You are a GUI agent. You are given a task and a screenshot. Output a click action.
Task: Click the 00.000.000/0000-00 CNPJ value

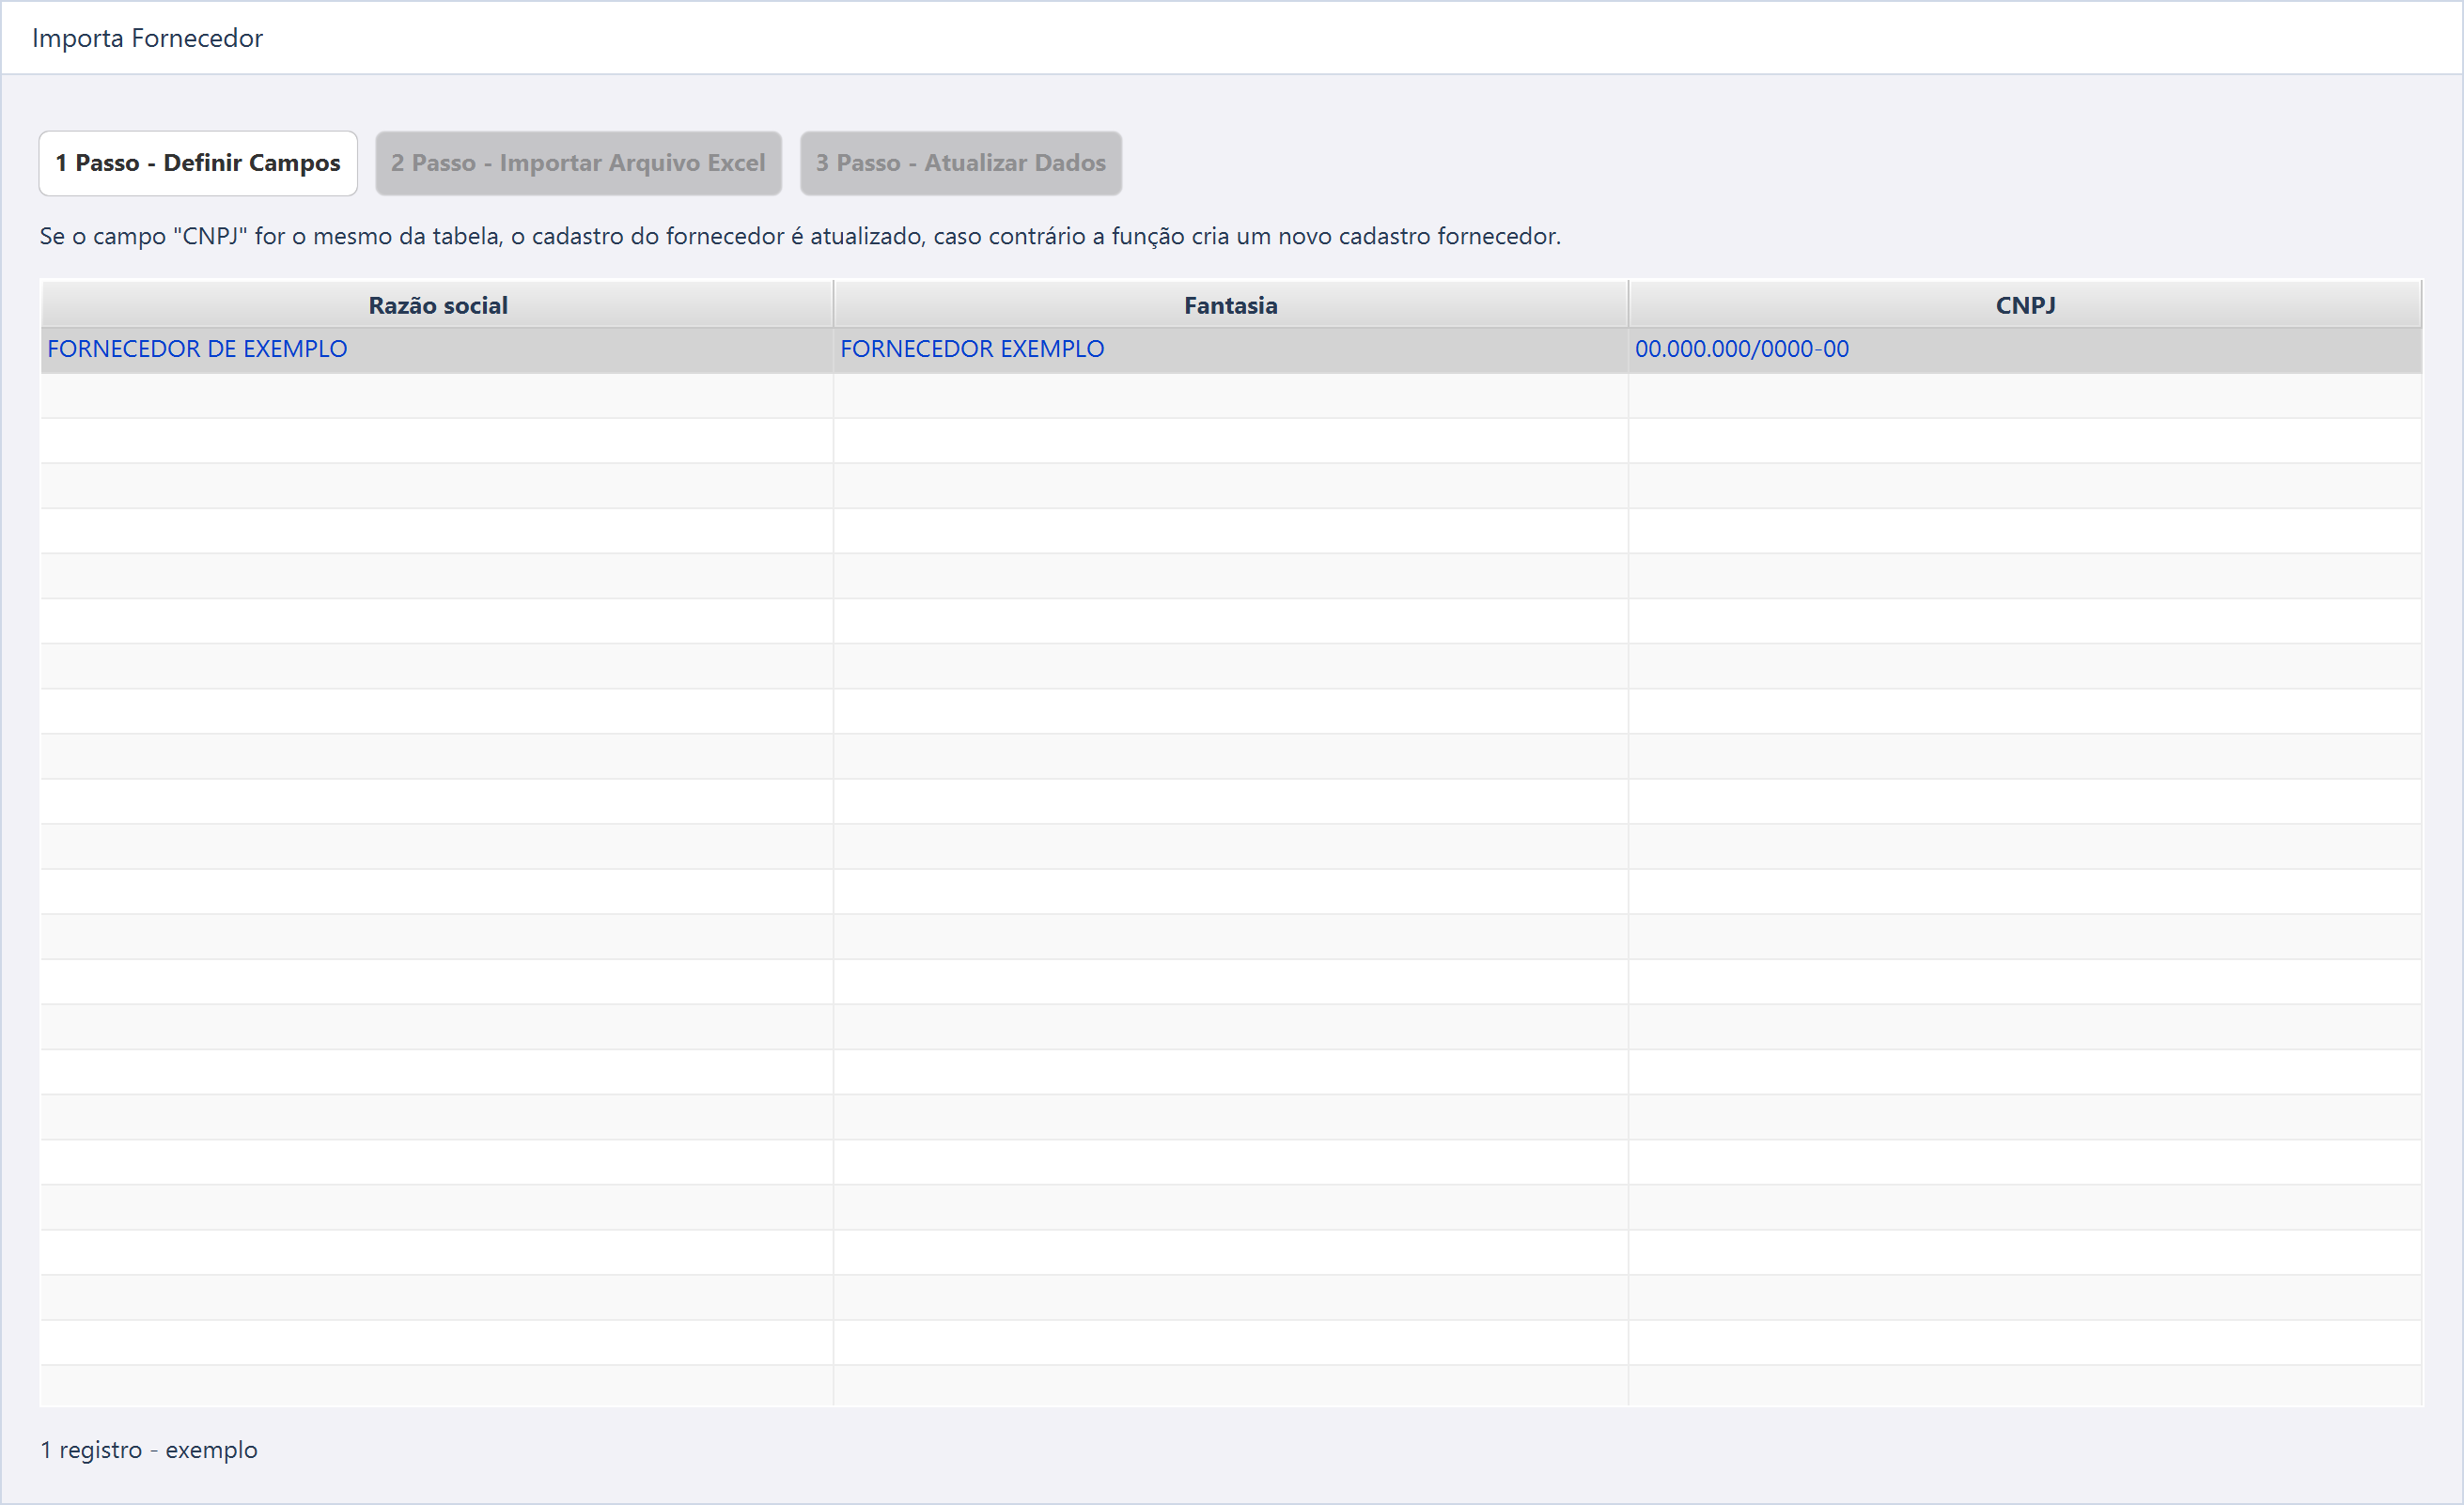[1741, 350]
